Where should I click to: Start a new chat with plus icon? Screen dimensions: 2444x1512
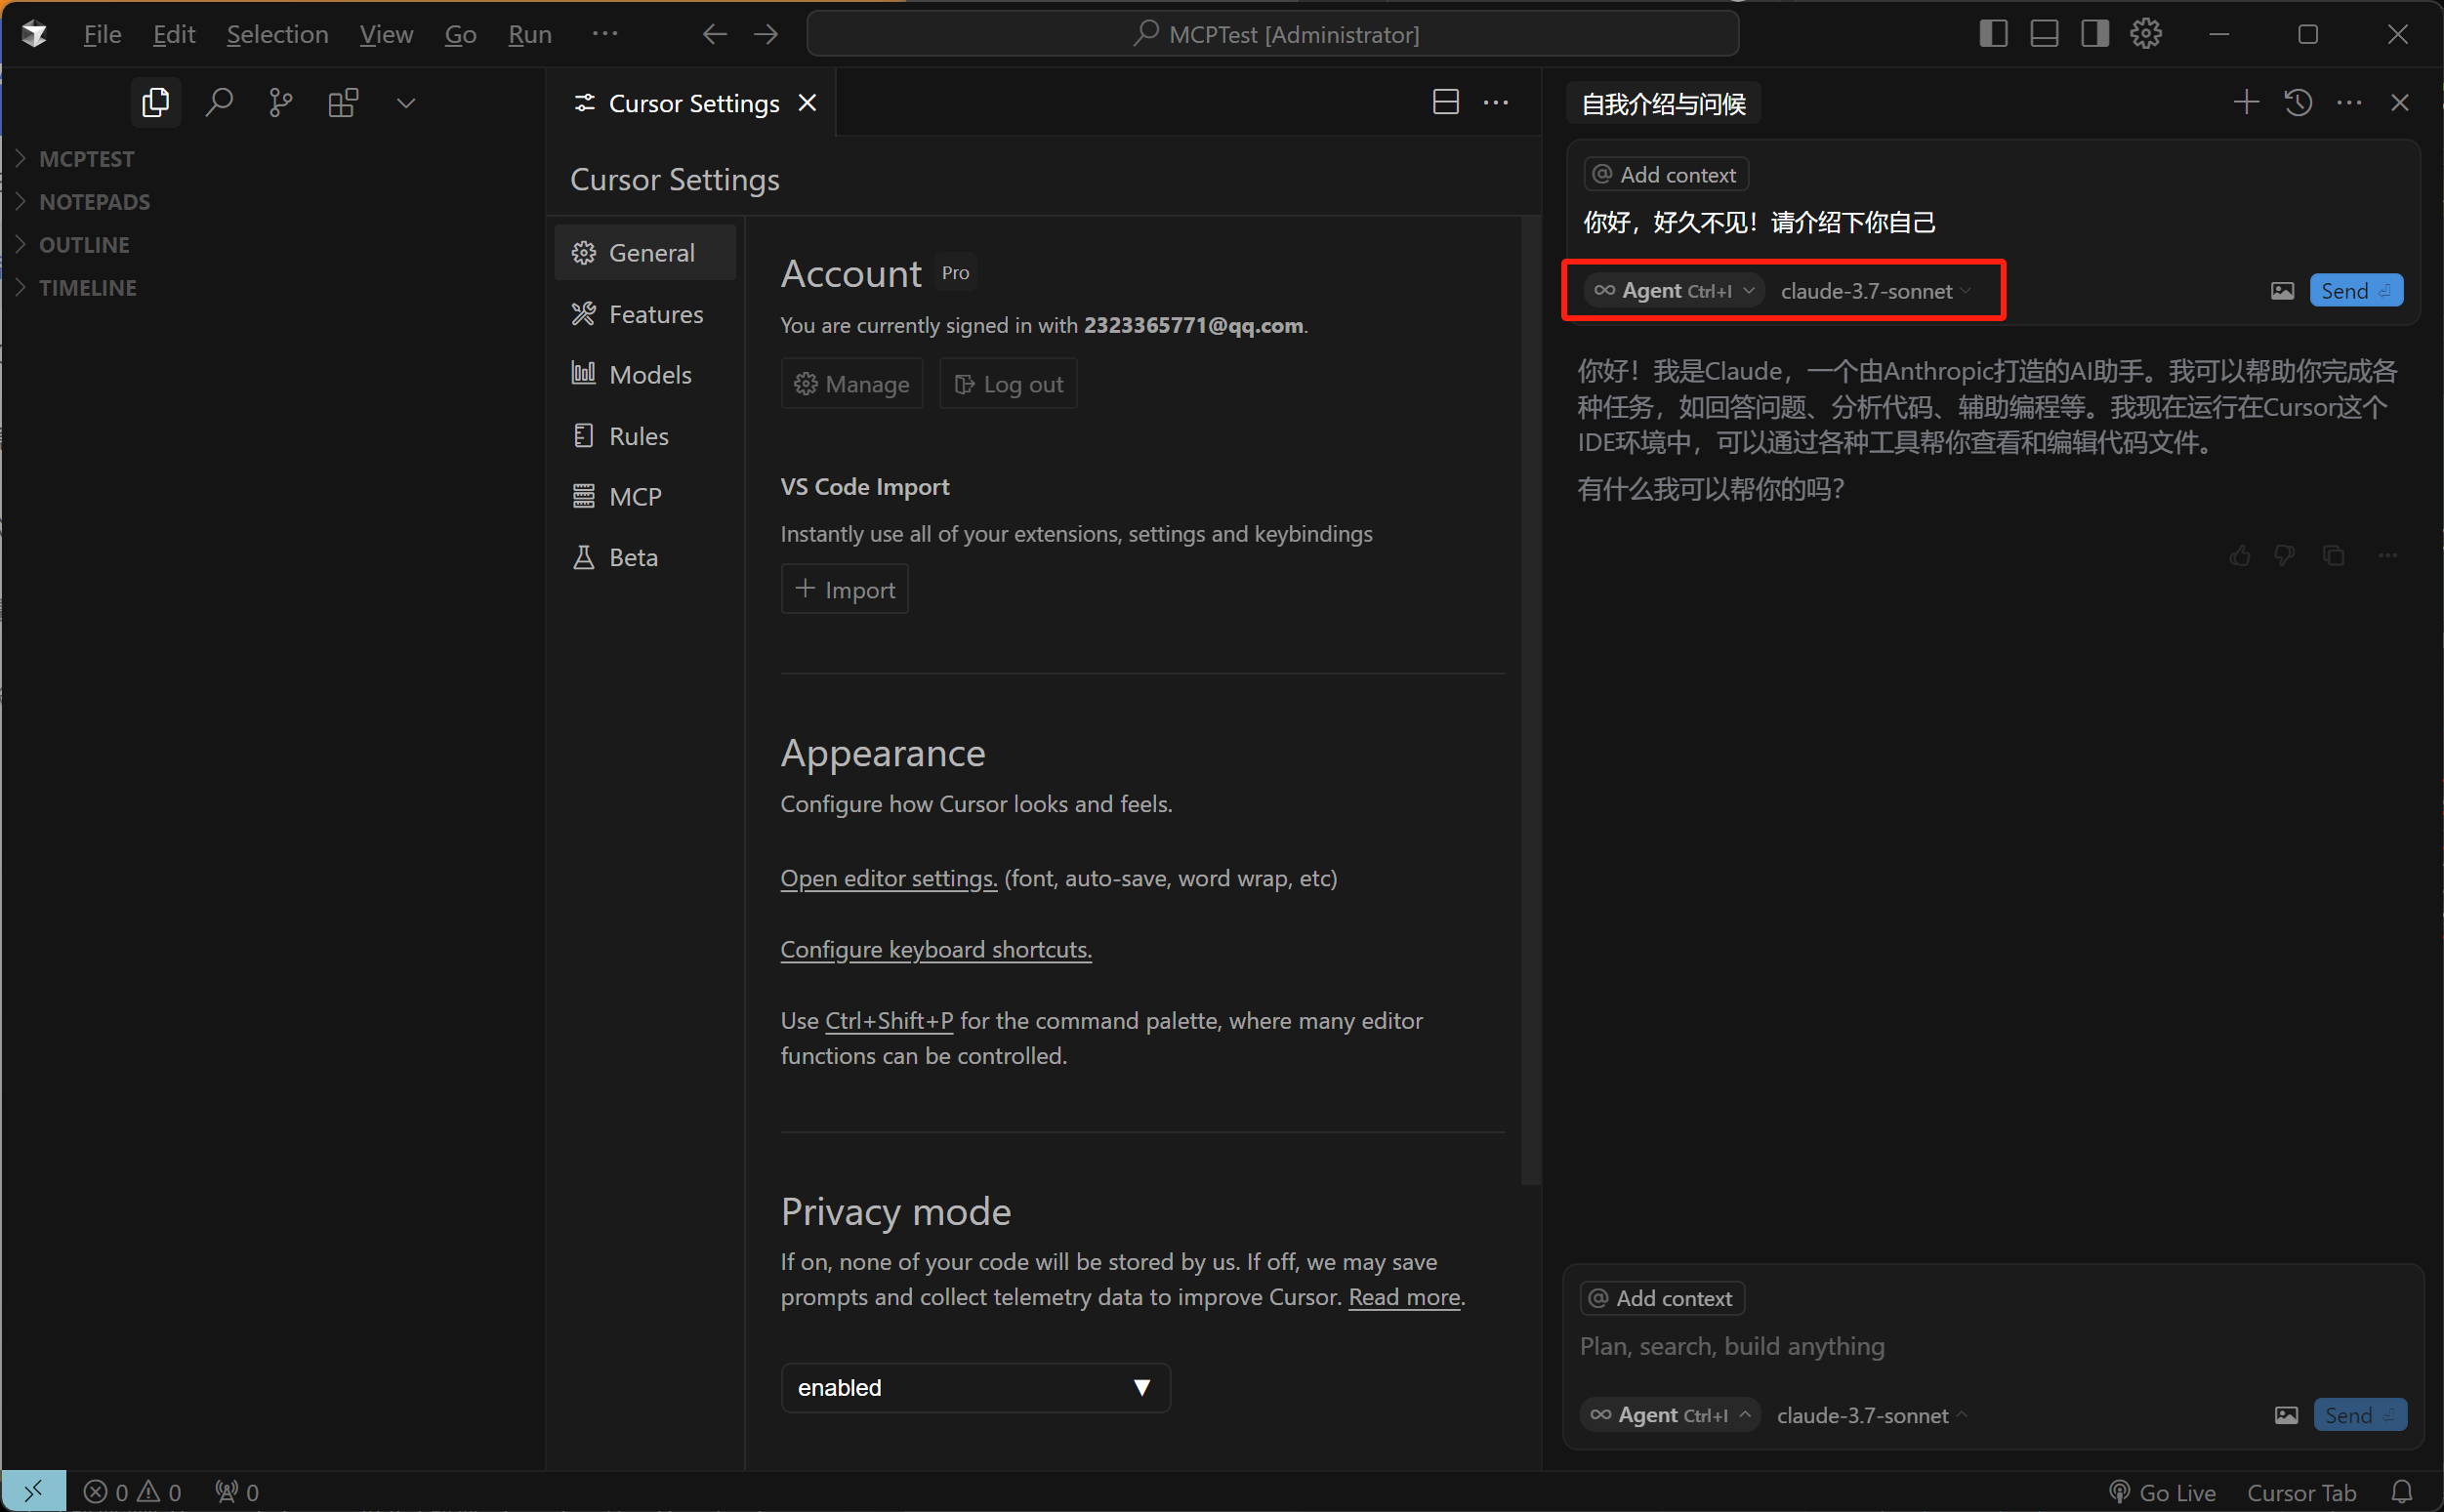tap(2246, 103)
